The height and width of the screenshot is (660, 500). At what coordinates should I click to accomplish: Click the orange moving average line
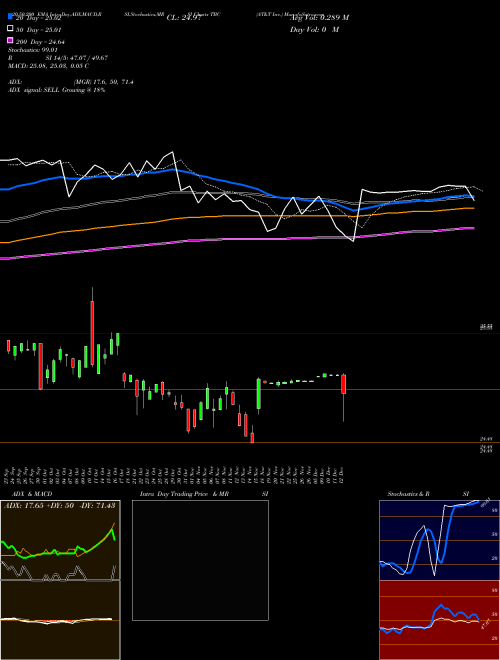pos(236,216)
